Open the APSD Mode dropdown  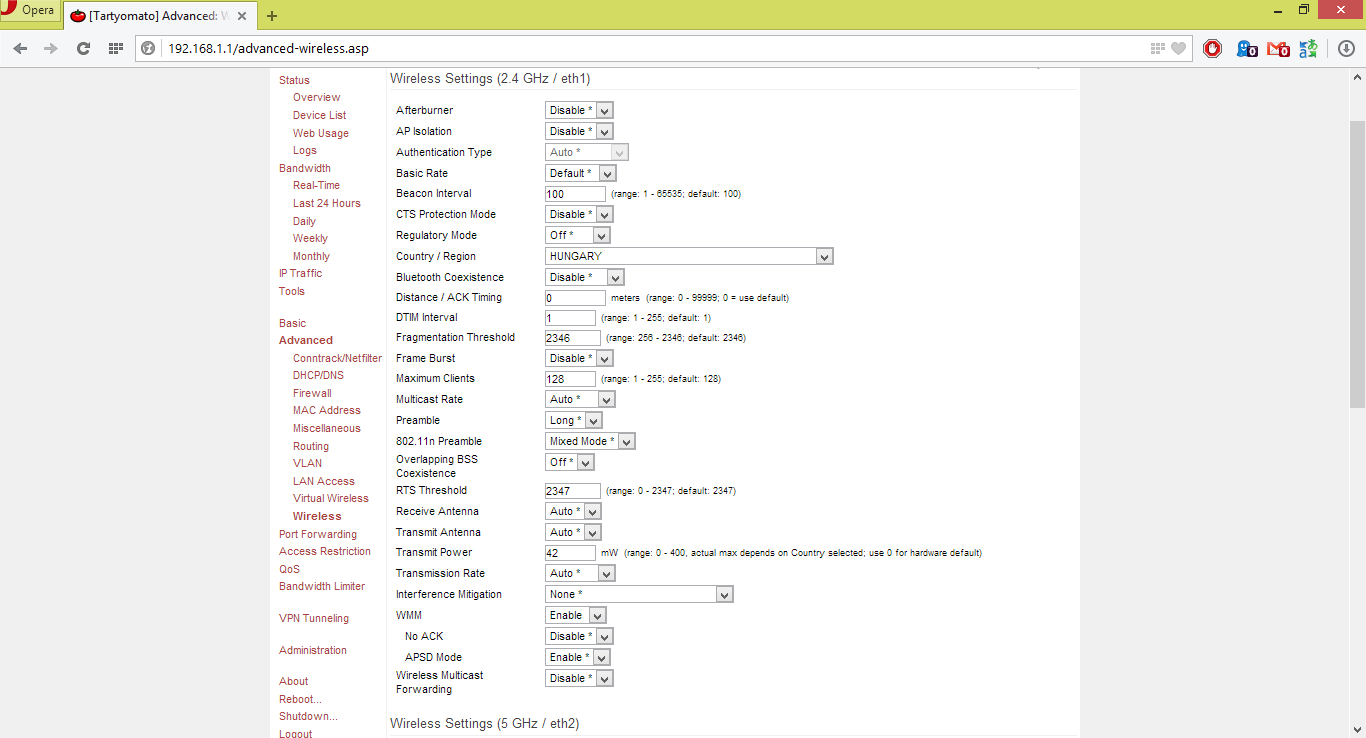pos(578,657)
